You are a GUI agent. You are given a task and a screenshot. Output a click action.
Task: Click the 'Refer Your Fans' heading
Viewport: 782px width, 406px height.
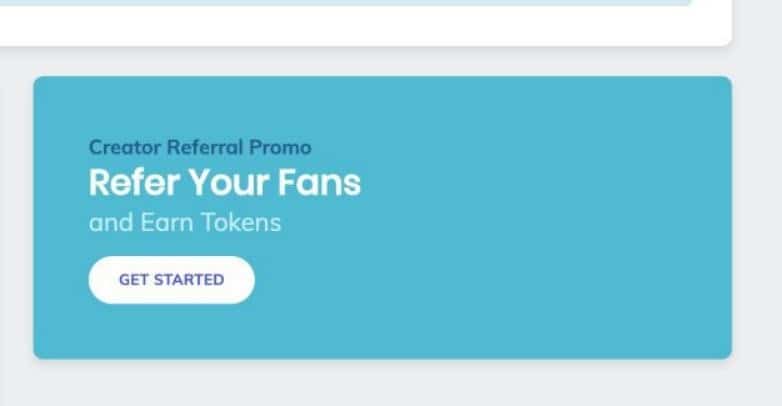click(x=224, y=183)
